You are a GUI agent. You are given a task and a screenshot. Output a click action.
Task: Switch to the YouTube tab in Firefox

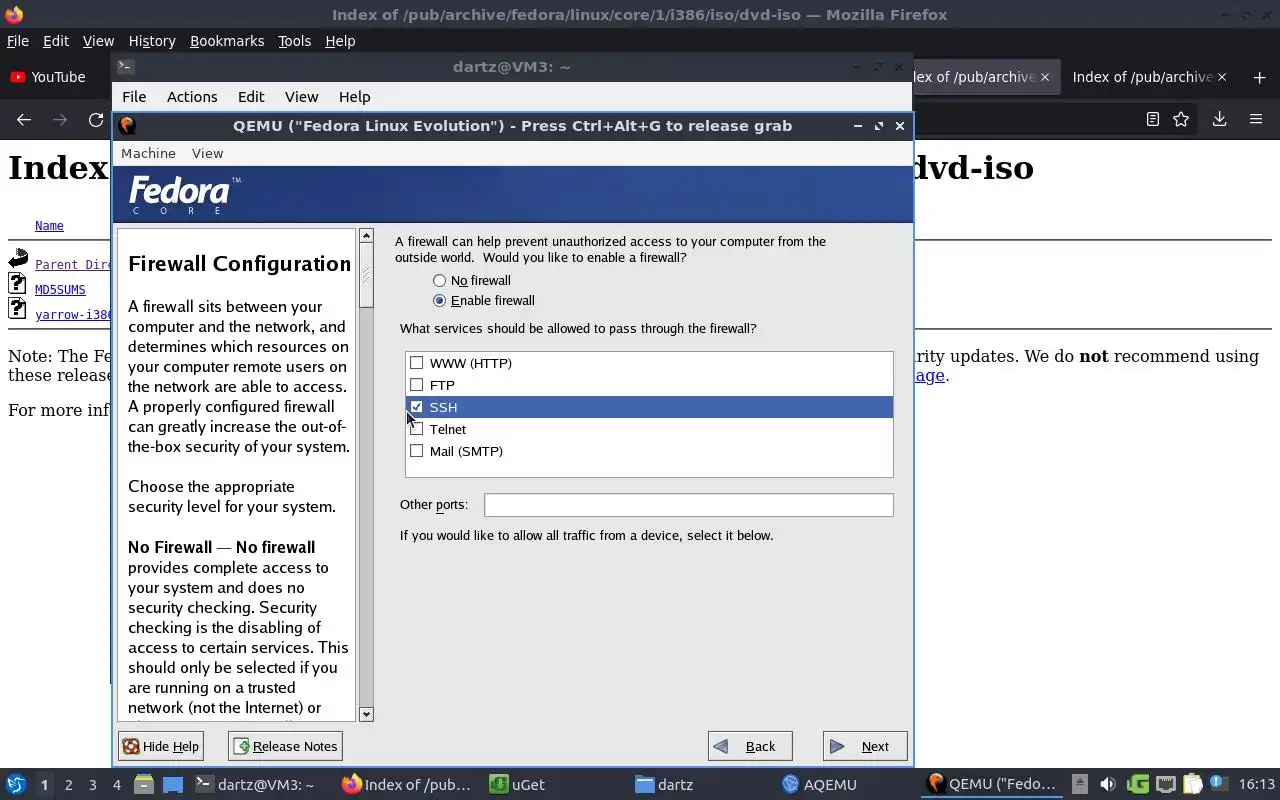[x=48, y=77]
